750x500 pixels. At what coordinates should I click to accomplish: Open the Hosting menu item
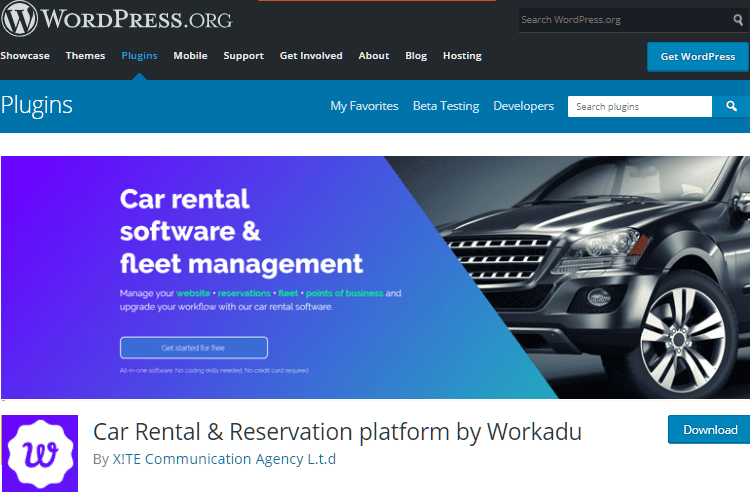tap(462, 56)
